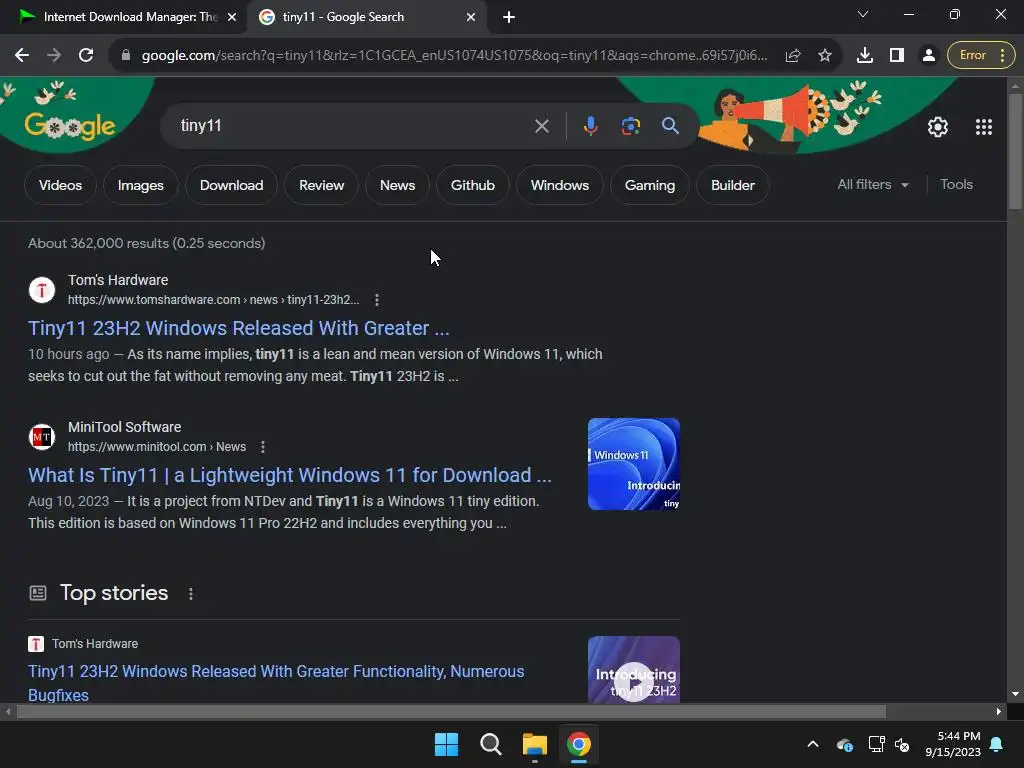Open the Windows Start menu

[447, 744]
